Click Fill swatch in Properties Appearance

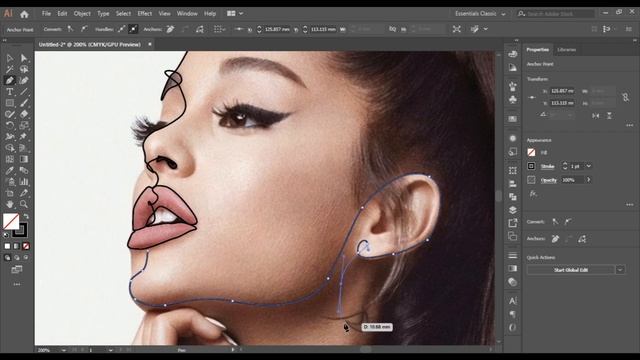(531, 152)
